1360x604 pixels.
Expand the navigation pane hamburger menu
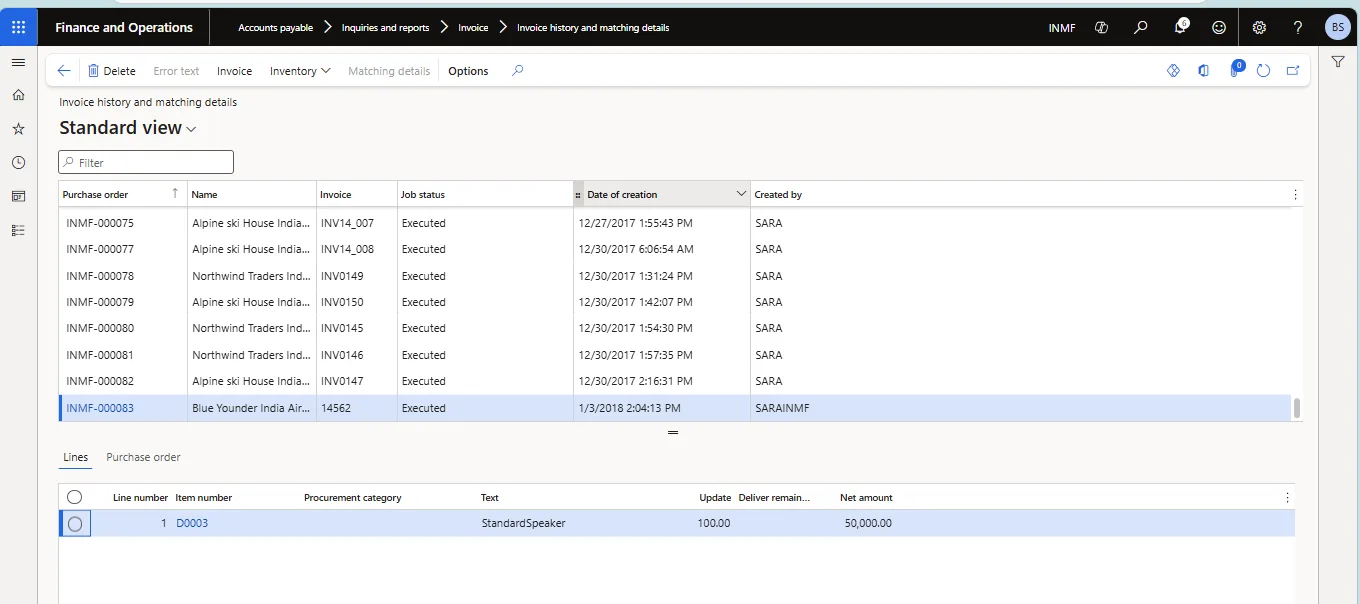(18, 62)
